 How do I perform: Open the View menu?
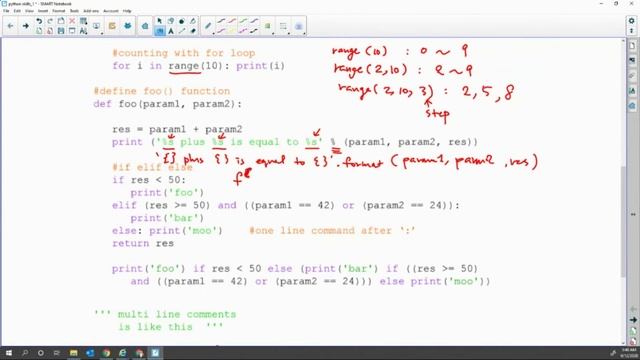point(29,11)
